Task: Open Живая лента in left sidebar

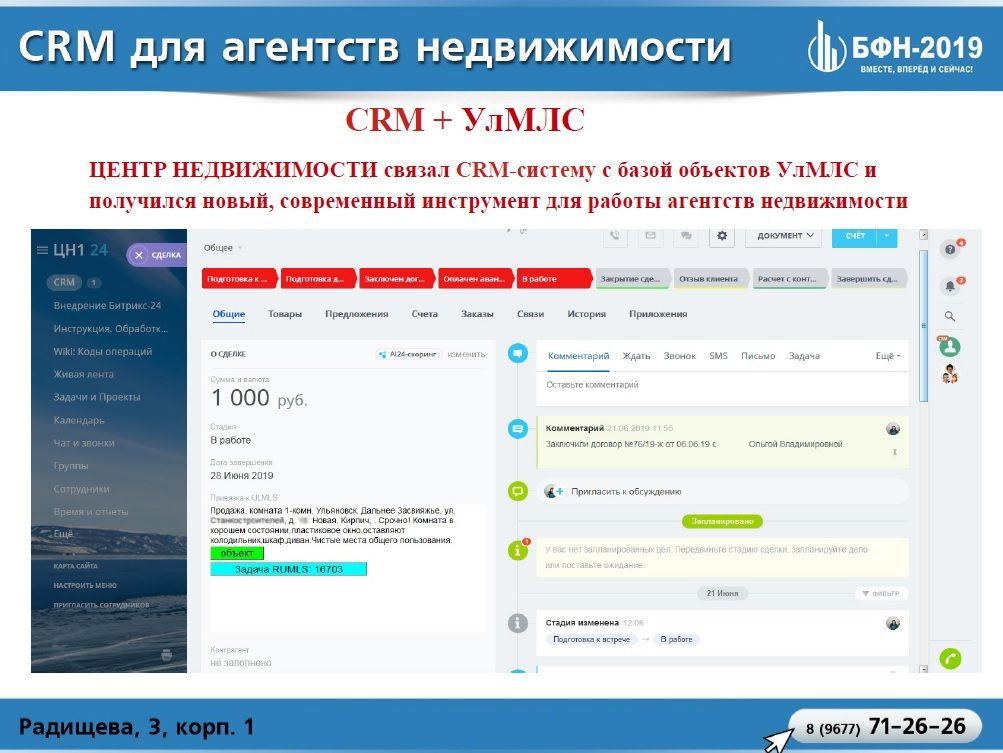Action: click(84, 374)
